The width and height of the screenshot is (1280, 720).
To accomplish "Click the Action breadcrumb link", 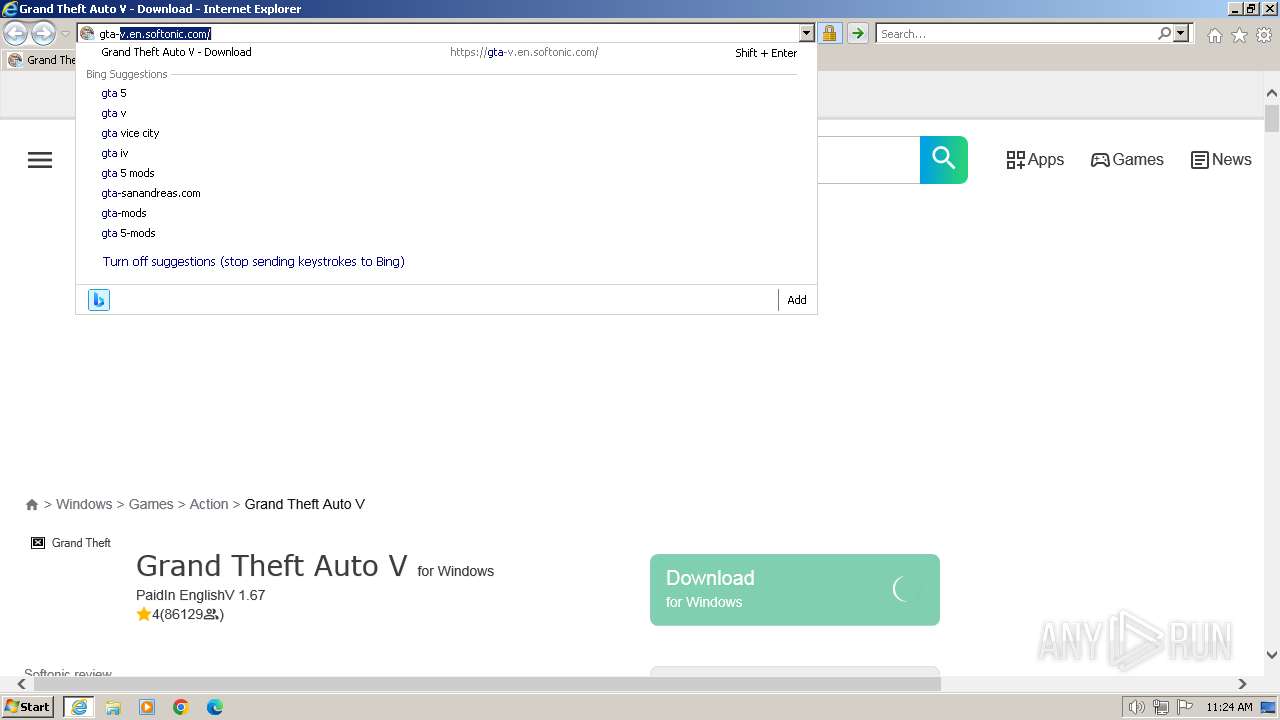I will 209,504.
